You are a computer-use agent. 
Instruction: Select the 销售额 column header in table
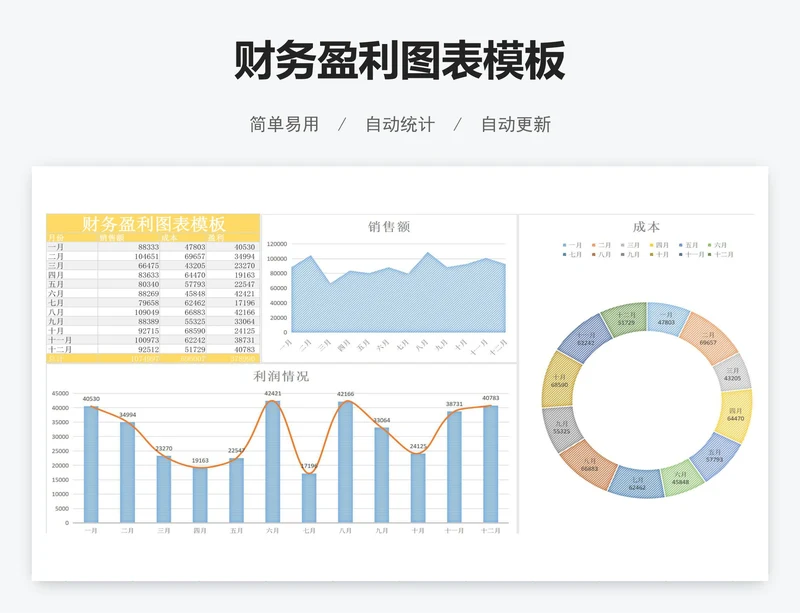(112, 237)
